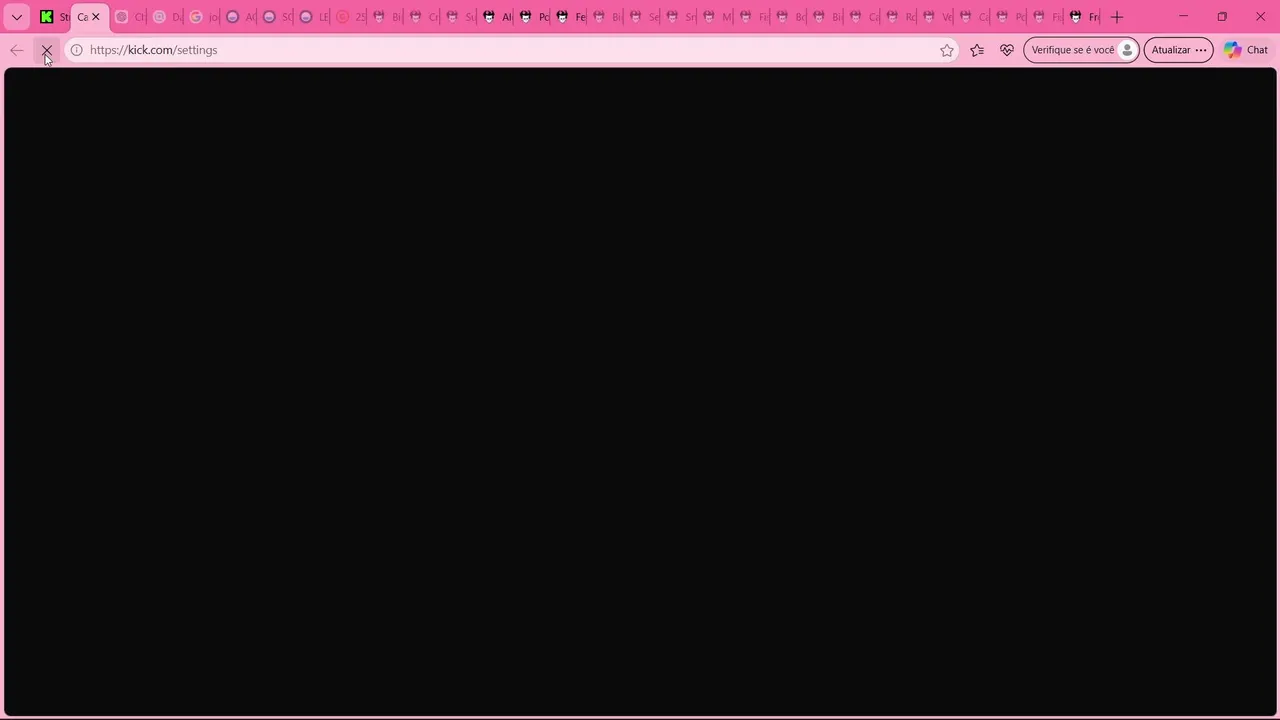Switch to the 'Fe' tab
The width and height of the screenshot is (1280, 720).
[571, 17]
